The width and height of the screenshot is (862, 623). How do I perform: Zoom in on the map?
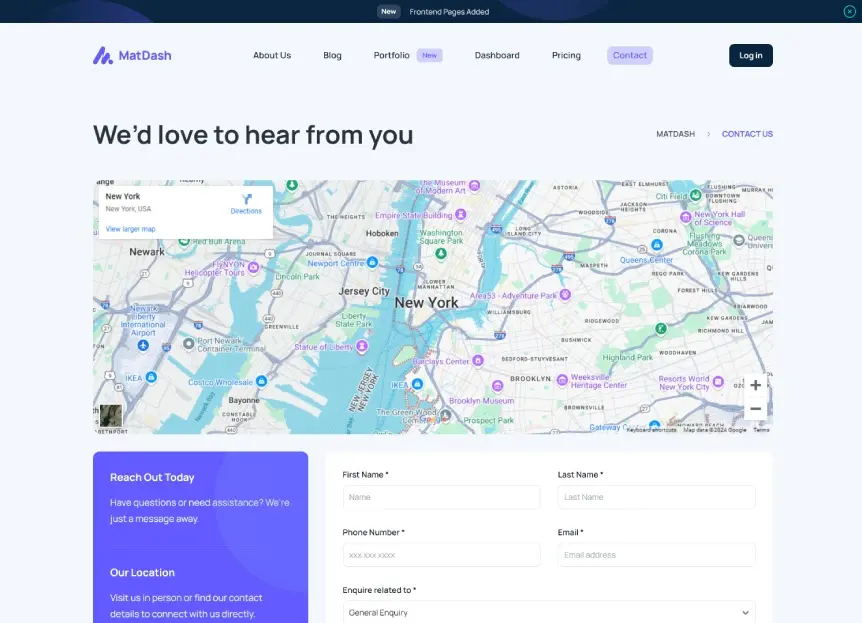point(755,385)
